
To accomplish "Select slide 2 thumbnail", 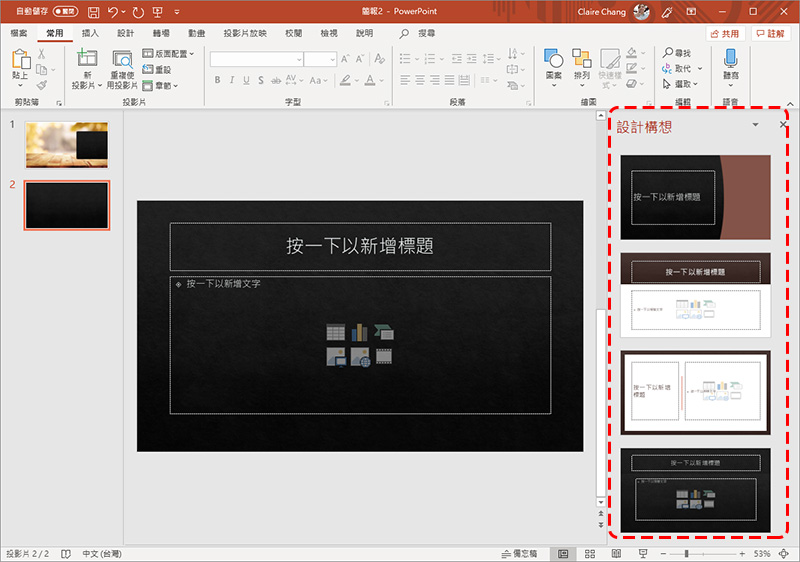I will pyautogui.click(x=67, y=206).
